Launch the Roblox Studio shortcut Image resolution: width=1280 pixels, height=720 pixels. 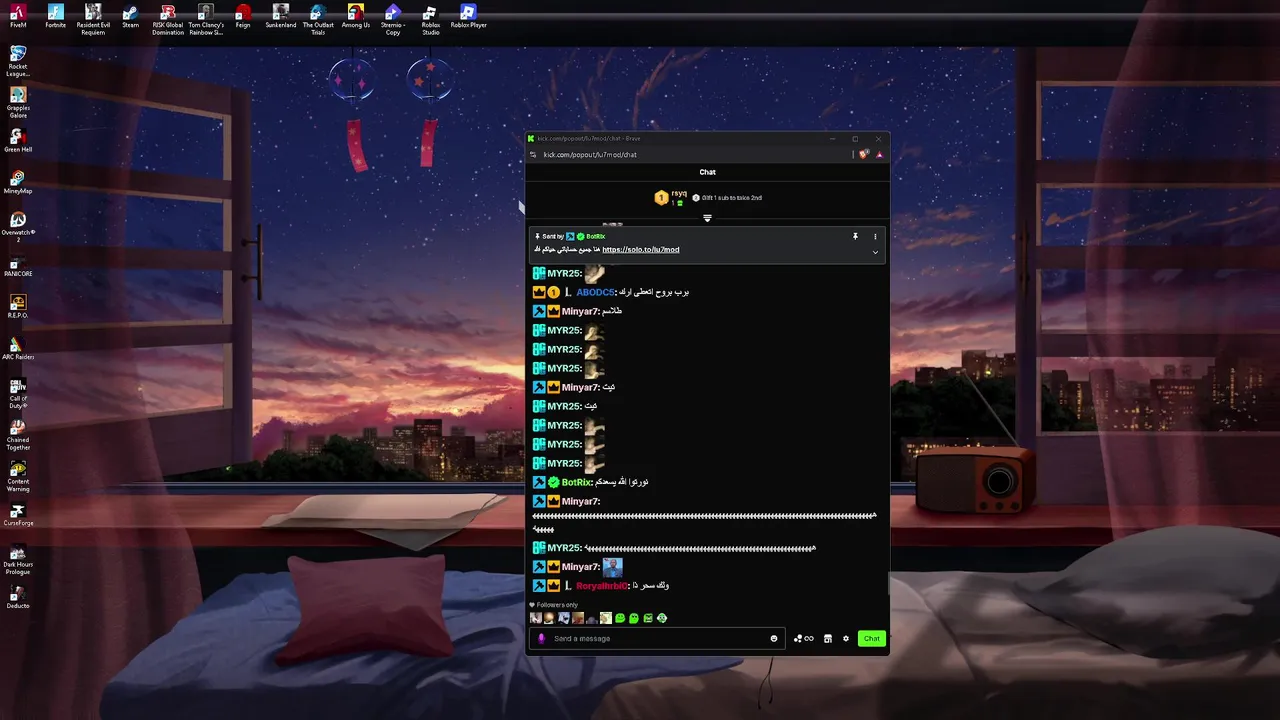point(431,19)
